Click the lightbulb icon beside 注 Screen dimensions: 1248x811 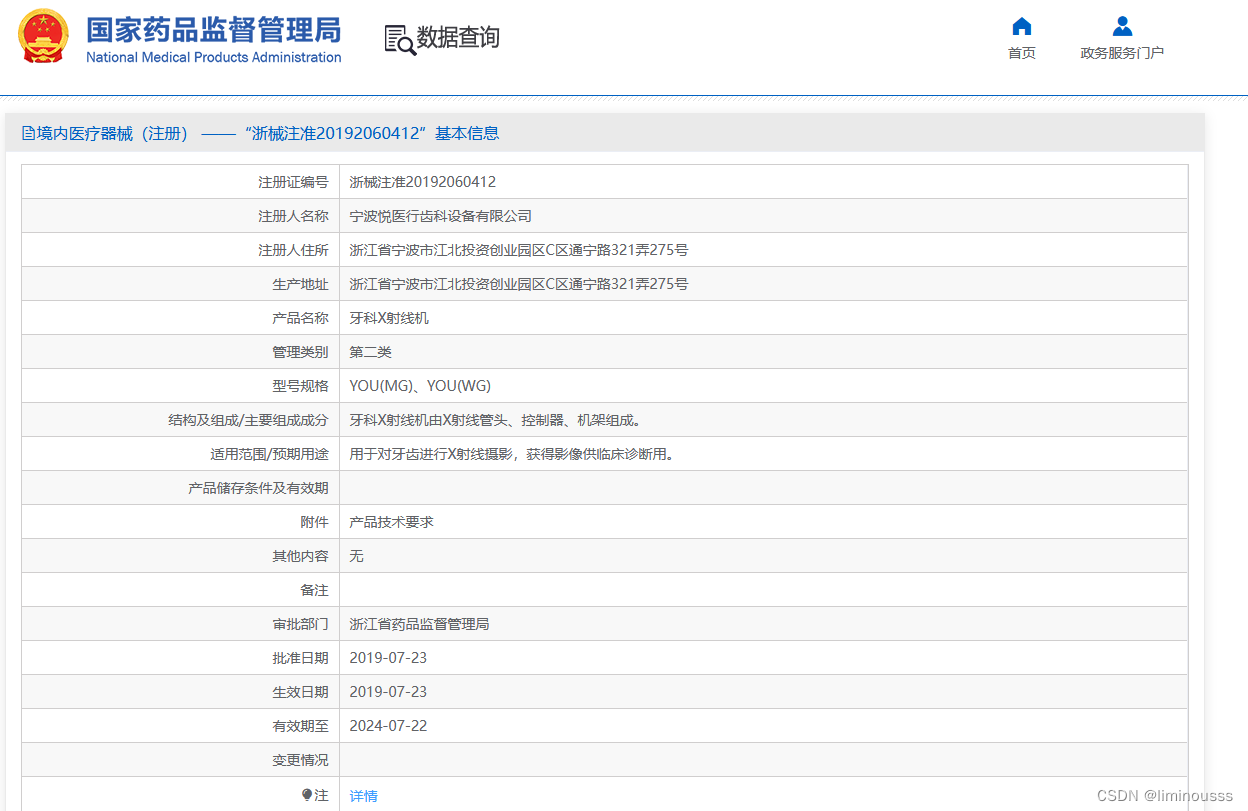[x=307, y=795]
